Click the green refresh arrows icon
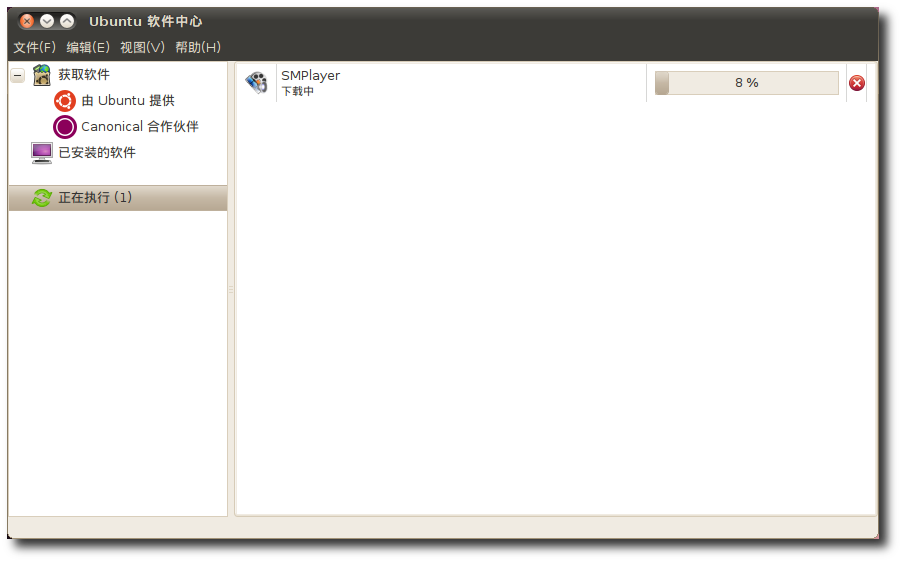 41,198
